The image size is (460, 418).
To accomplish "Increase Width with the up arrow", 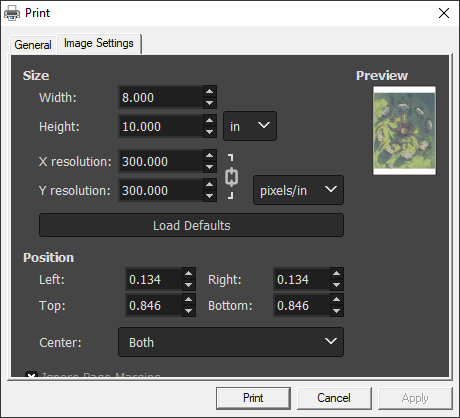I will pos(210,91).
